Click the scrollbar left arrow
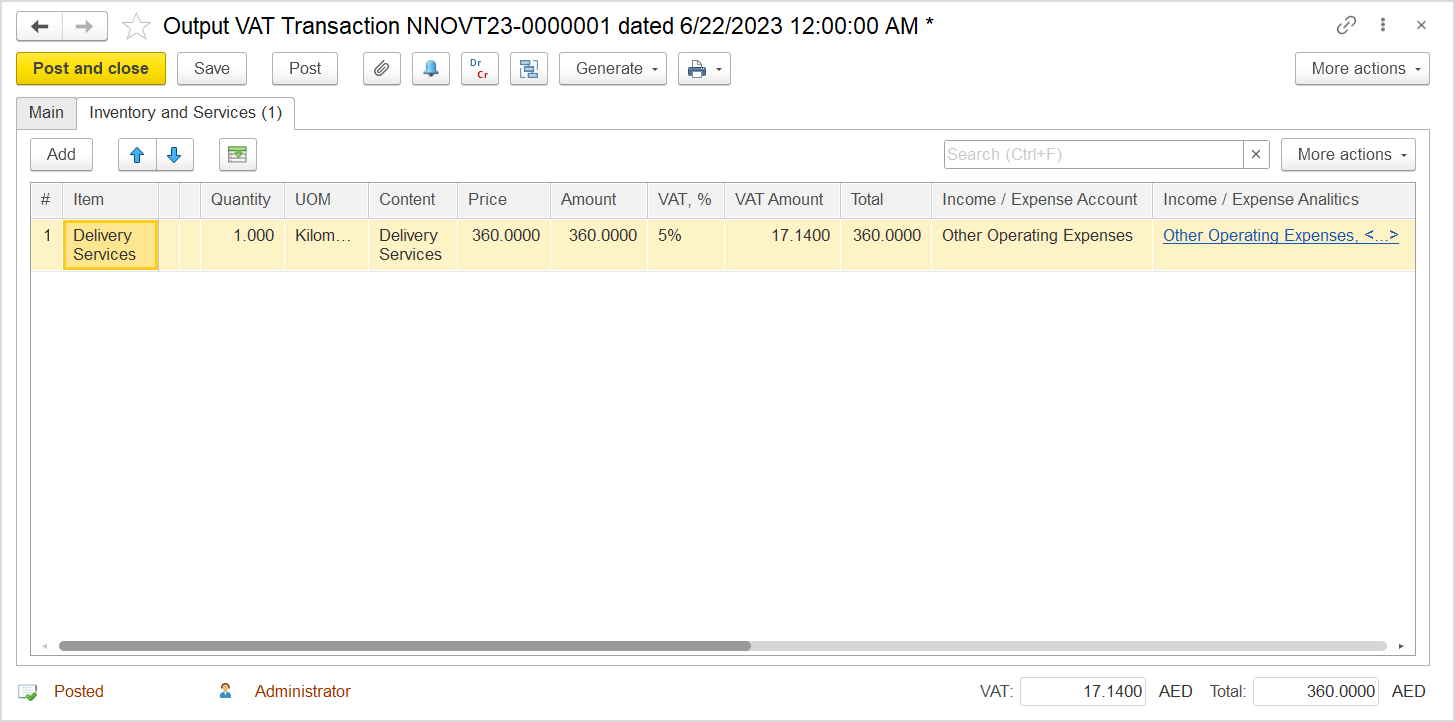The height and width of the screenshot is (722, 1455). pos(44,646)
